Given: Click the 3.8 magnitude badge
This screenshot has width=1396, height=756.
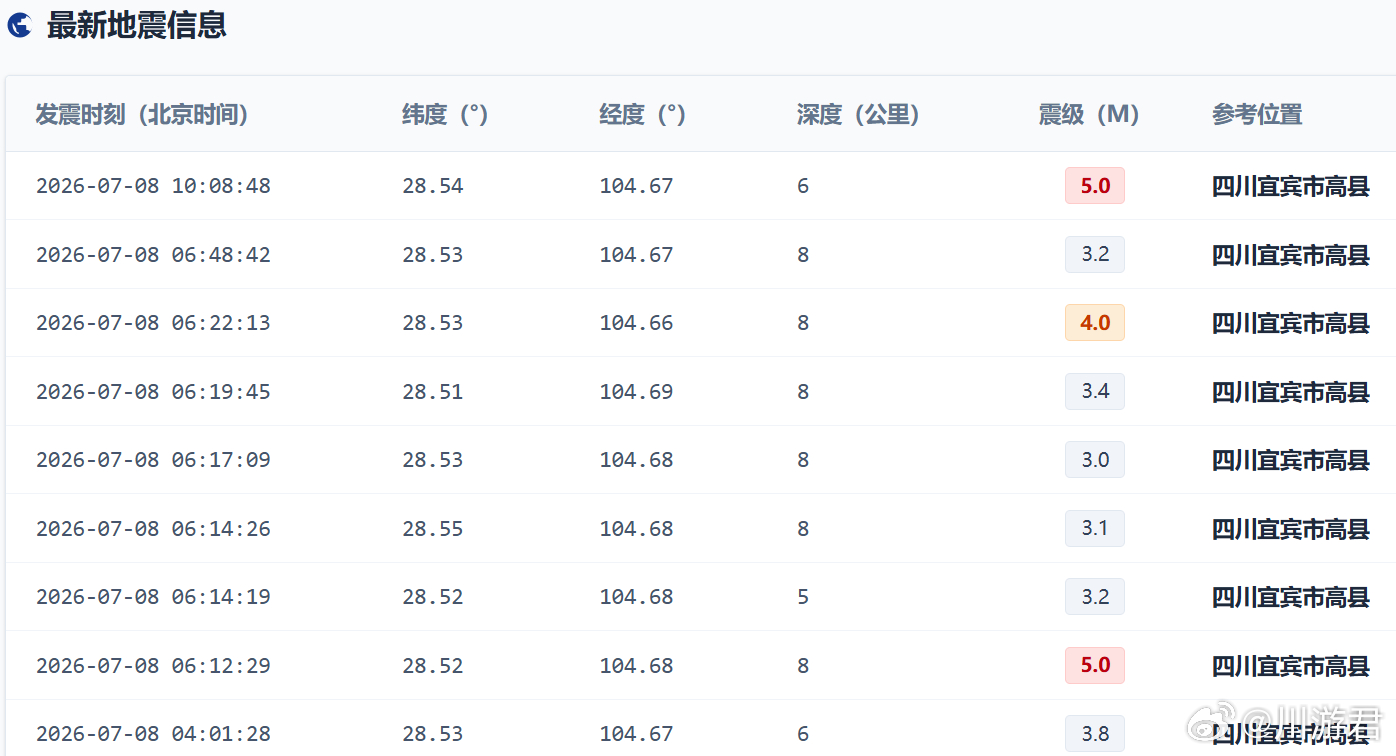Looking at the screenshot, I should pyautogui.click(x=1095, y=734).
